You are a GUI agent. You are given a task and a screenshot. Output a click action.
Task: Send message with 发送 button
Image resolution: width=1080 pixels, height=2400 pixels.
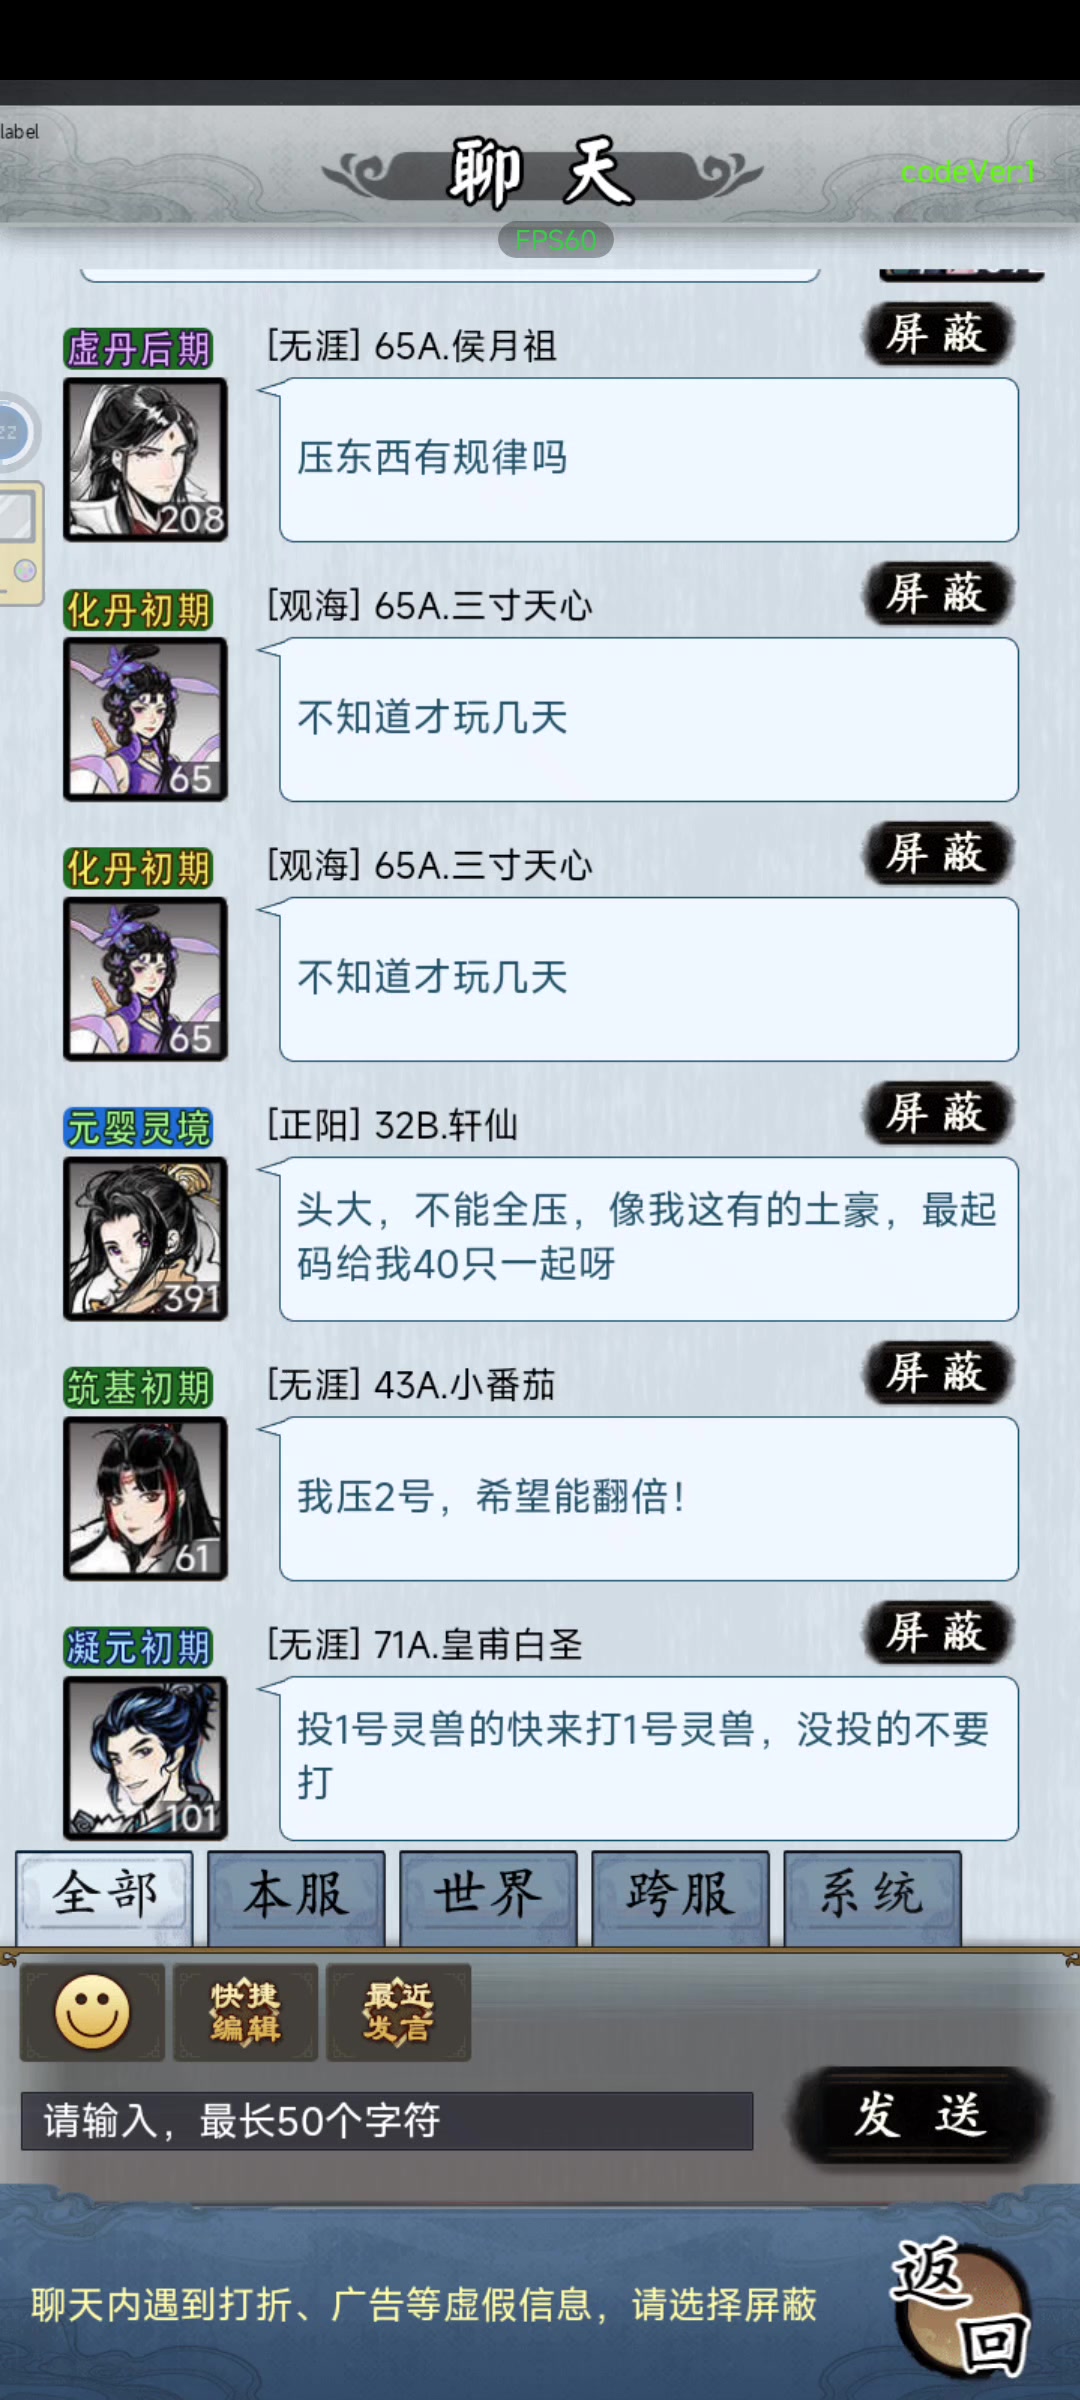[x=920, y=2116]
